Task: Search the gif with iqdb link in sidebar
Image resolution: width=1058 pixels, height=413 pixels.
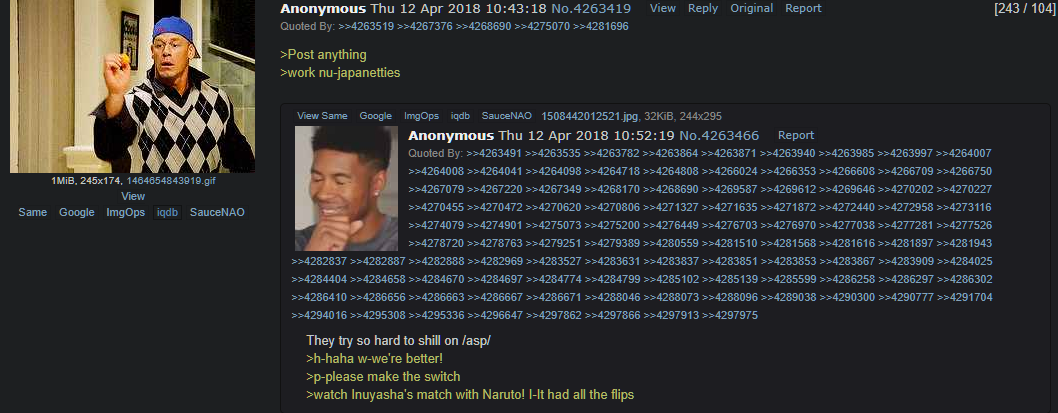Action: point(167,213)
